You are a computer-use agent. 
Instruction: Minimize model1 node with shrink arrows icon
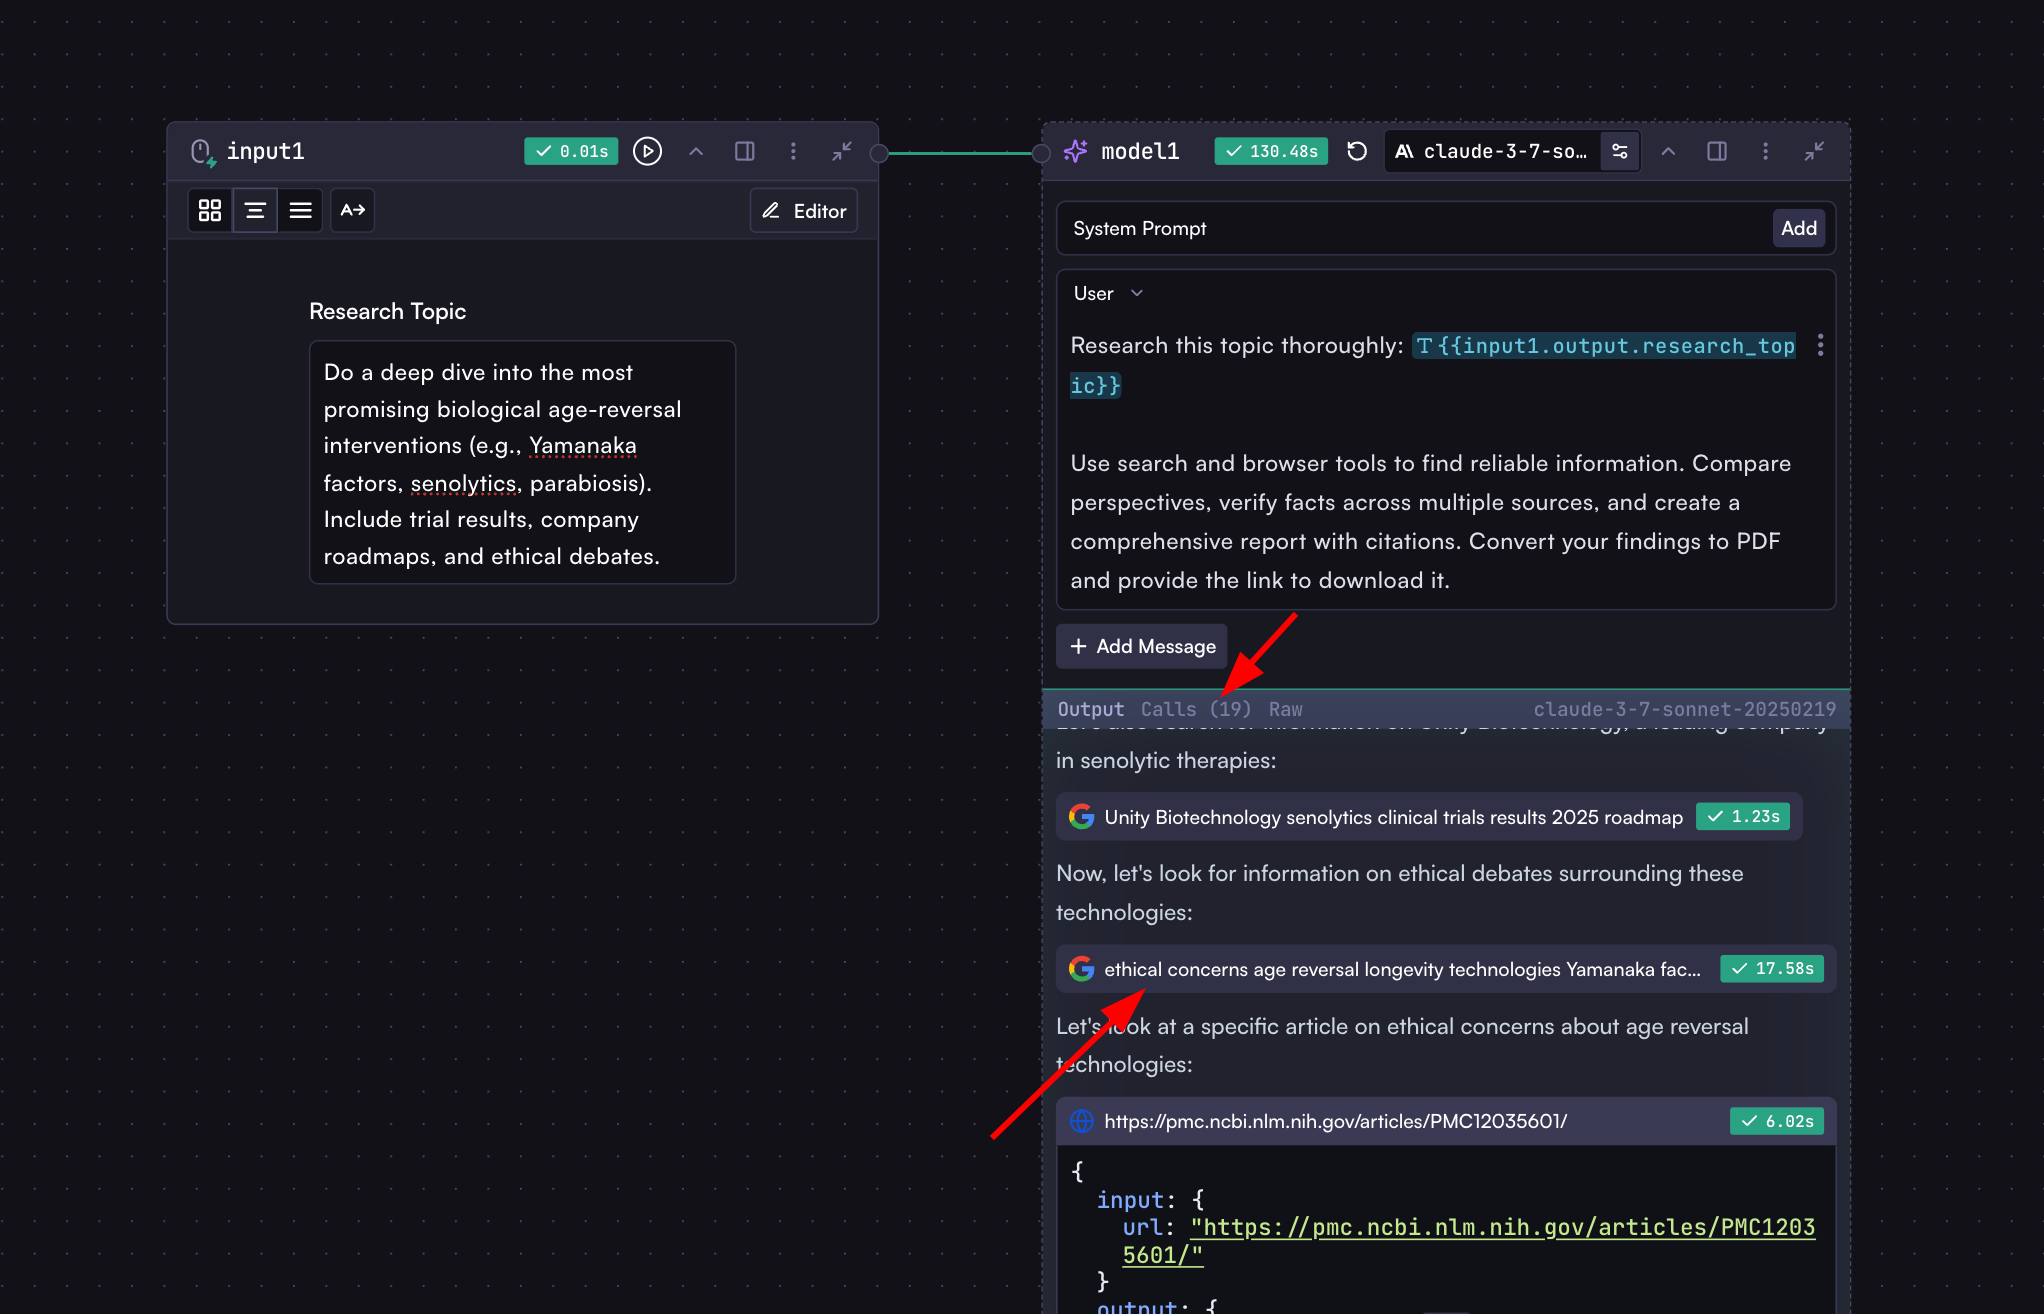(x=1814, y=151)
